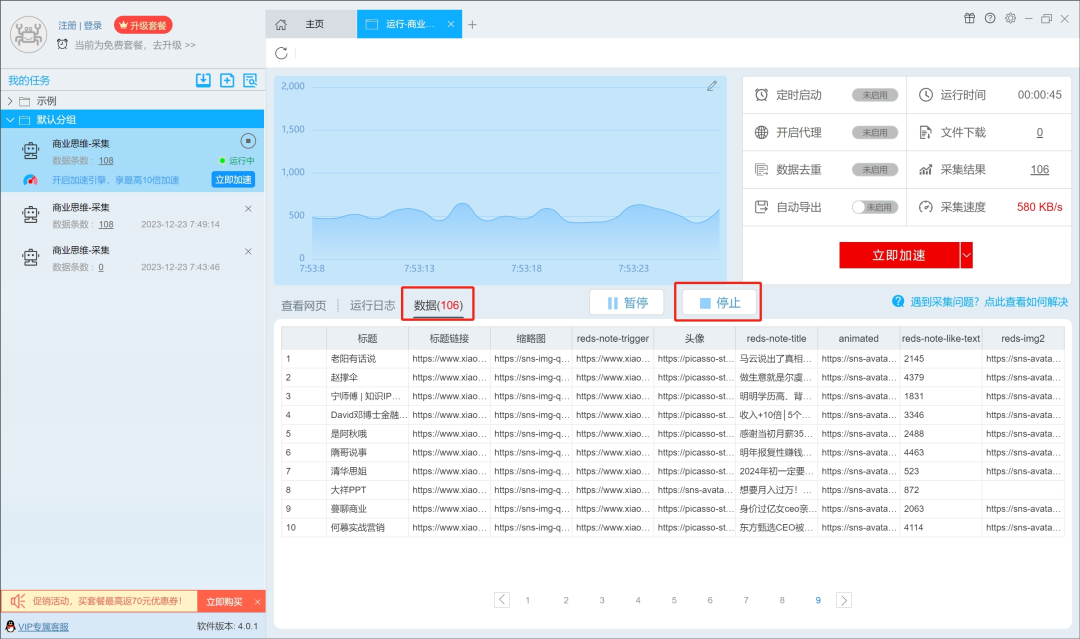The height and width of the screenshot is (639, 1080).
Task: Click the crab avatar logo
Action: pyautogui.click(x=28, y=34)
